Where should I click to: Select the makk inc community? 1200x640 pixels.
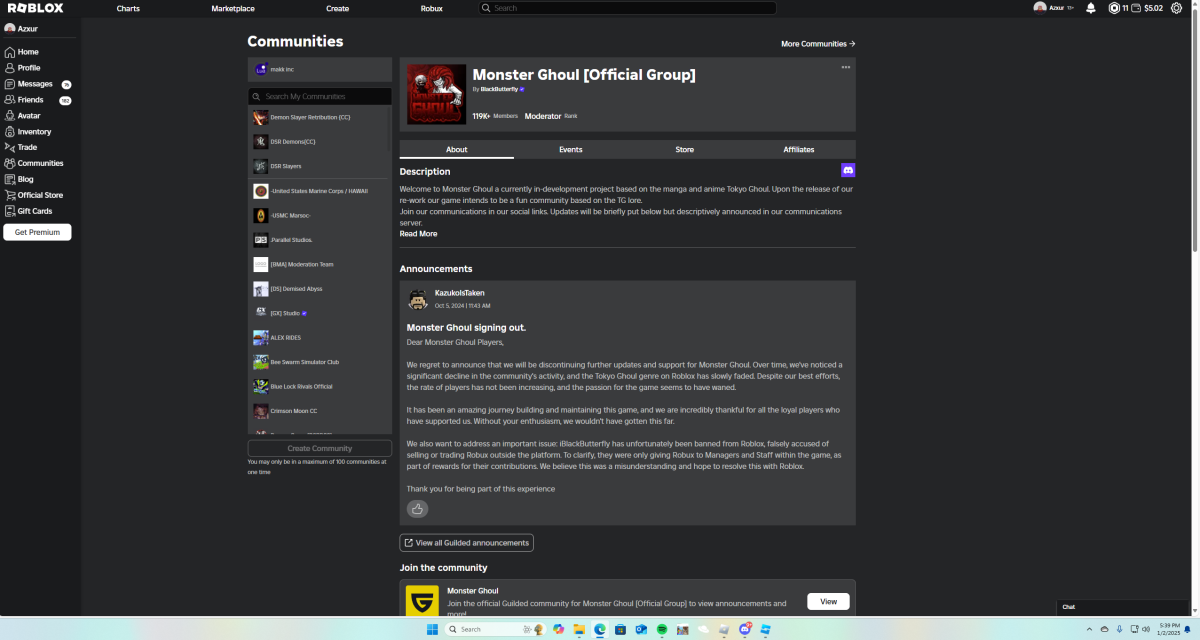[320, 69]
